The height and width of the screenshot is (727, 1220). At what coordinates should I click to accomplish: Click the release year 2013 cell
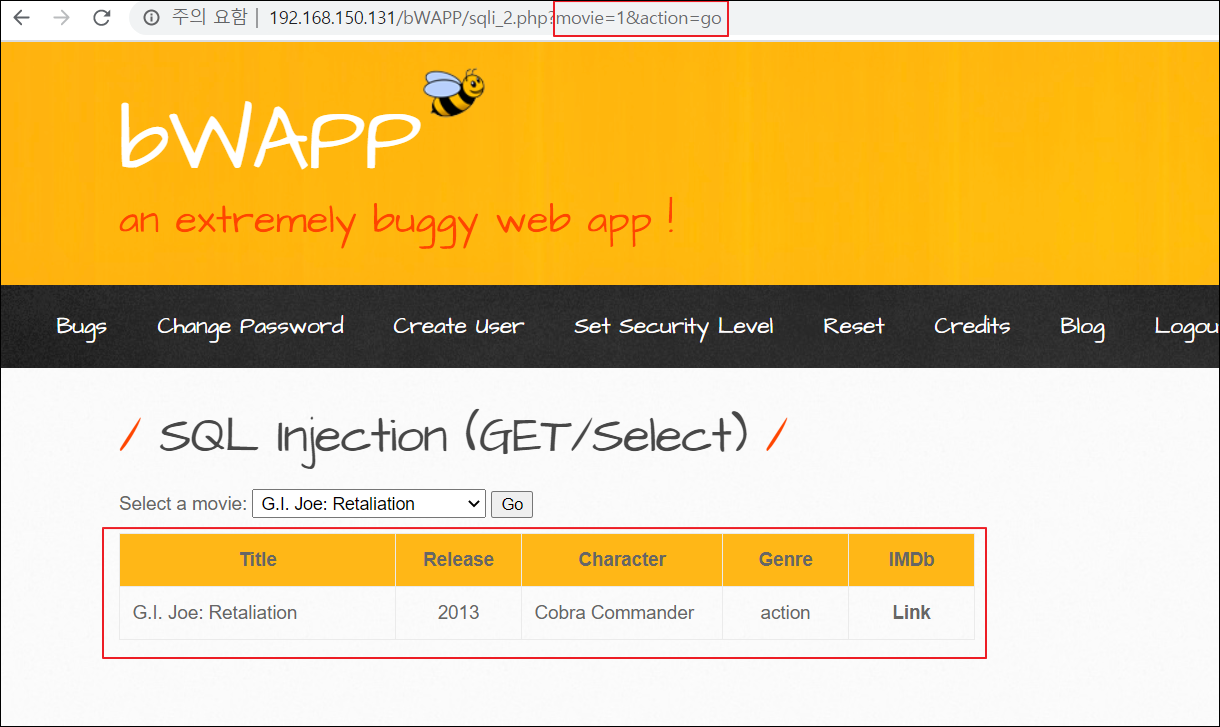(458, 613)
